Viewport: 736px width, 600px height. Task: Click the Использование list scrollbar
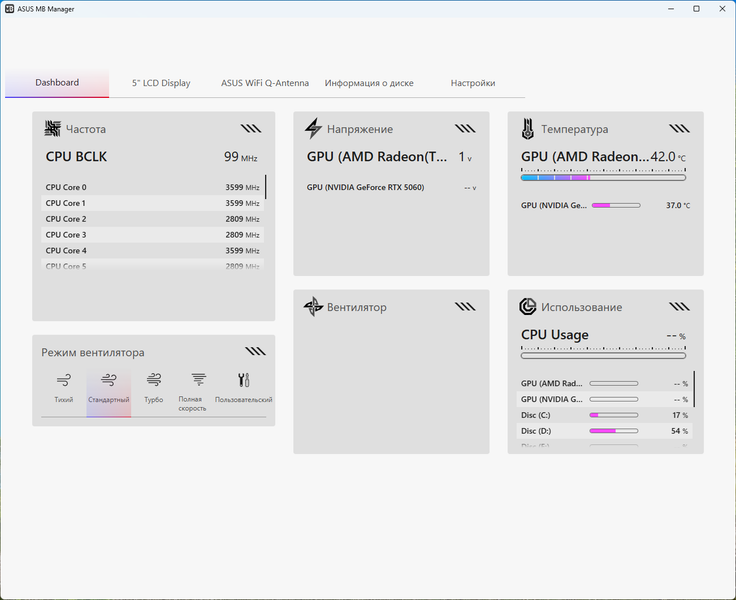point(694,389)
